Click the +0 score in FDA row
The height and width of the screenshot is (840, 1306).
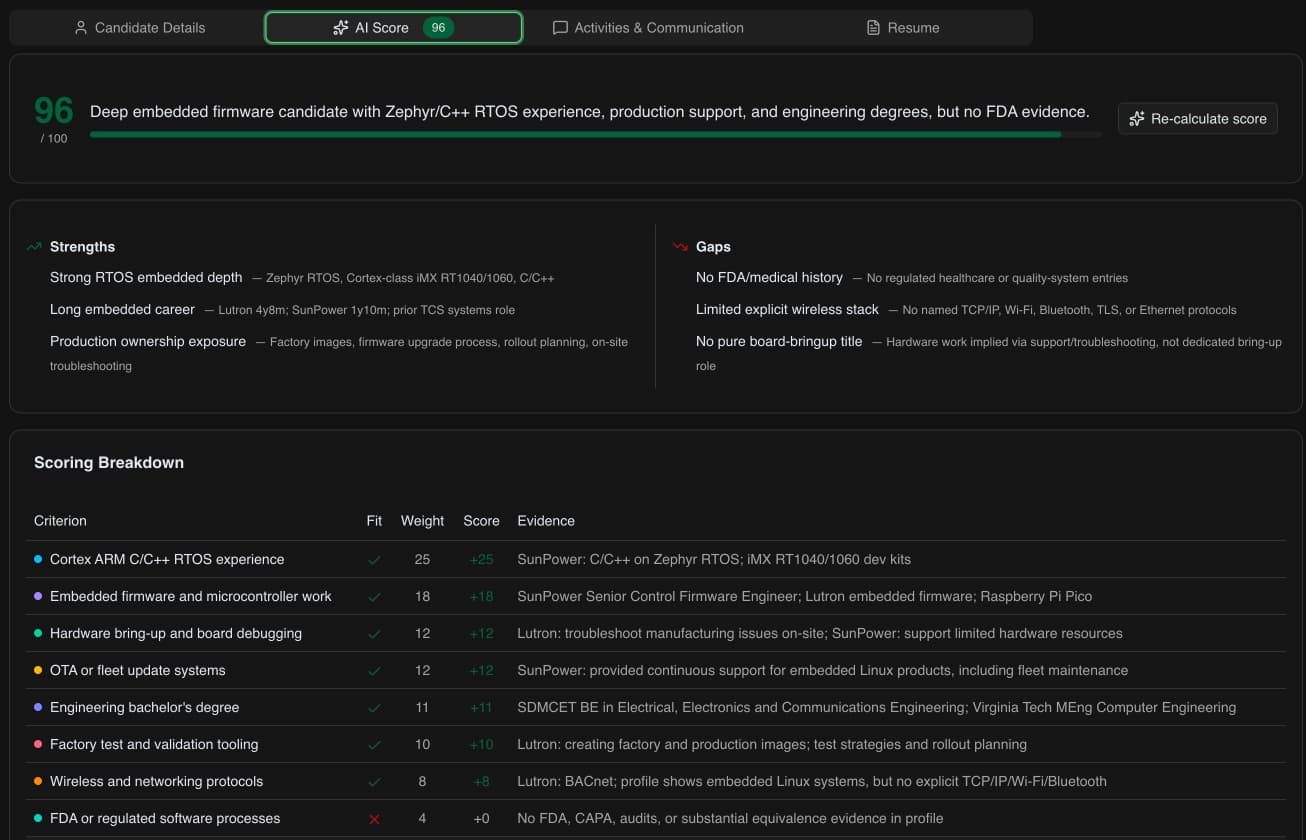tap(481, 819)
